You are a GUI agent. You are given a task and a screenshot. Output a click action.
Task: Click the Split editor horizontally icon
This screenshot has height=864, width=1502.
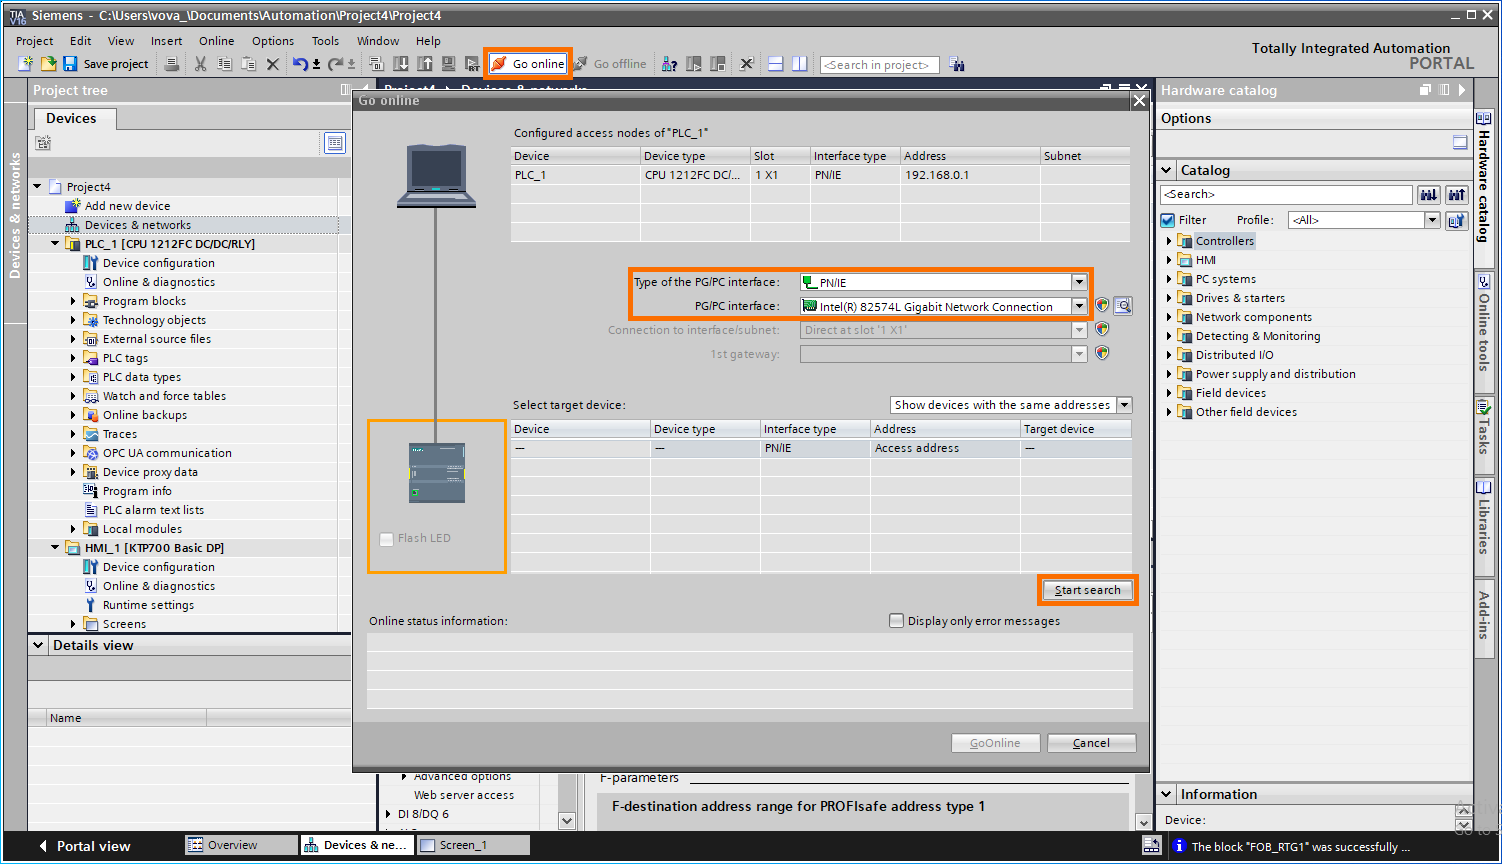tap(776, 64)
